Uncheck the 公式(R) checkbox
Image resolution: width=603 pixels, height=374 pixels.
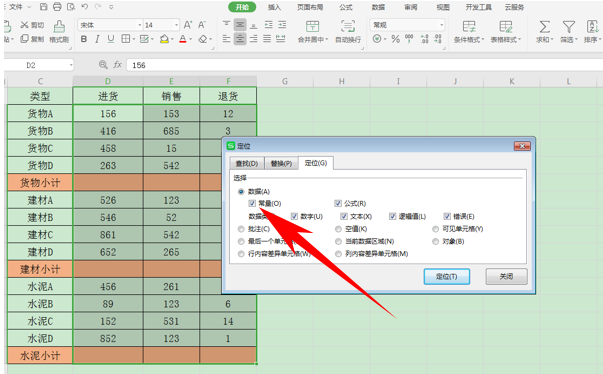(x=338, y=203)
